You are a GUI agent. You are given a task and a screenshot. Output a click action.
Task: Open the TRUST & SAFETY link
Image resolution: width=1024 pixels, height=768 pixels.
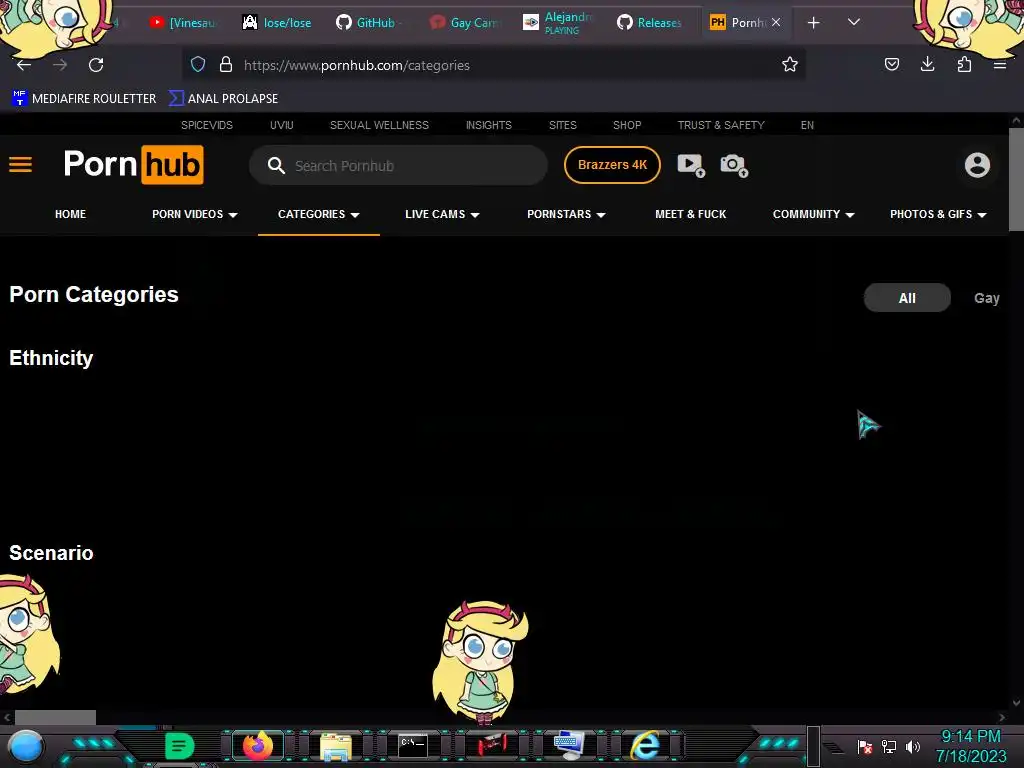pyautogui.click(x=721, y=125)
